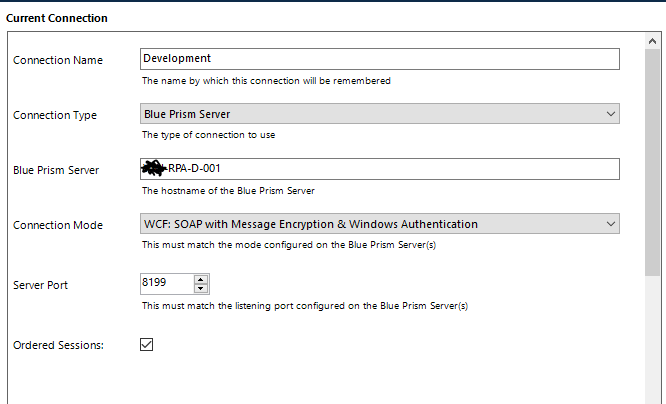The image size is (666, 404).
Task: Click the Server Port number field
Action: tap(166, 284)
